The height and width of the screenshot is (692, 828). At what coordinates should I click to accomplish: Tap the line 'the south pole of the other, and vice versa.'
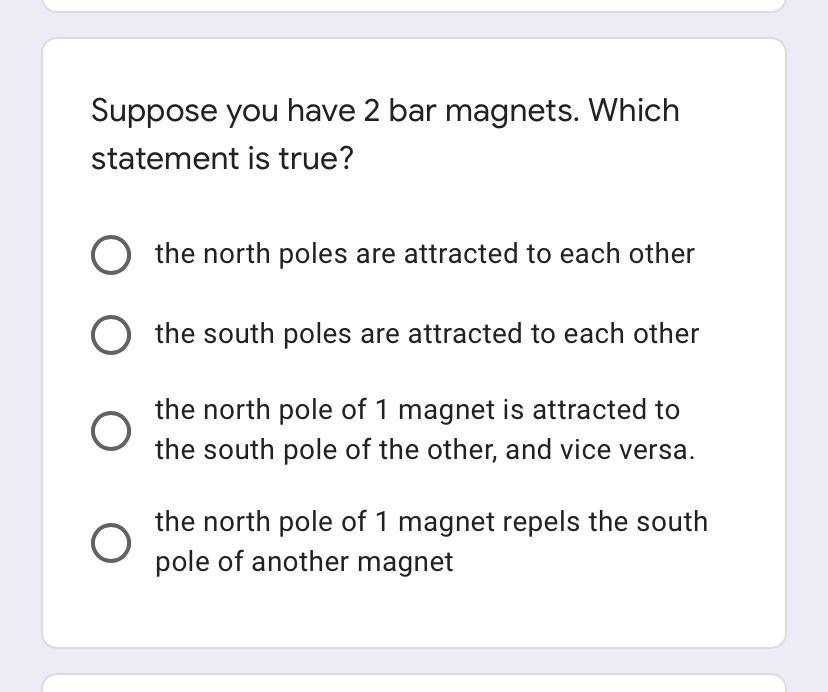click(425, 451)
